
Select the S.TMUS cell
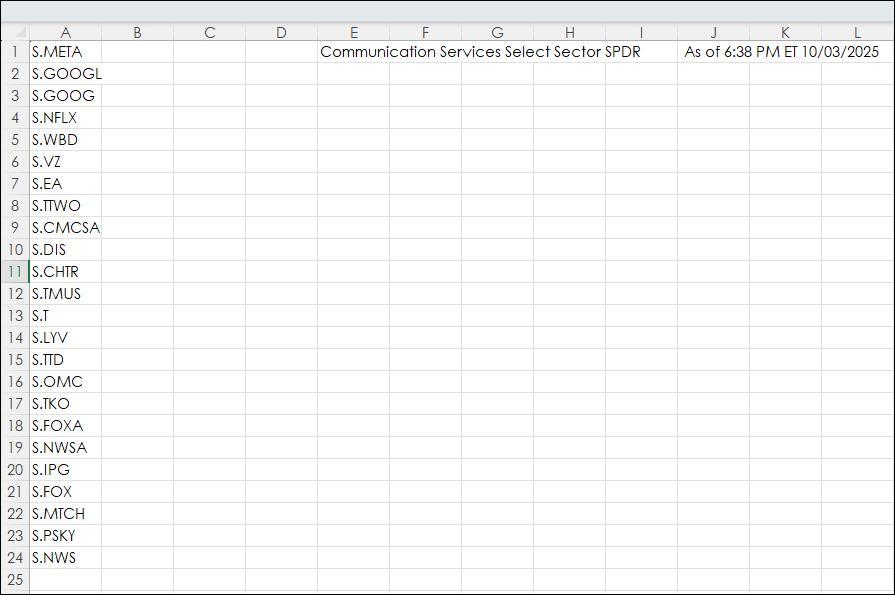coord(65,294)
